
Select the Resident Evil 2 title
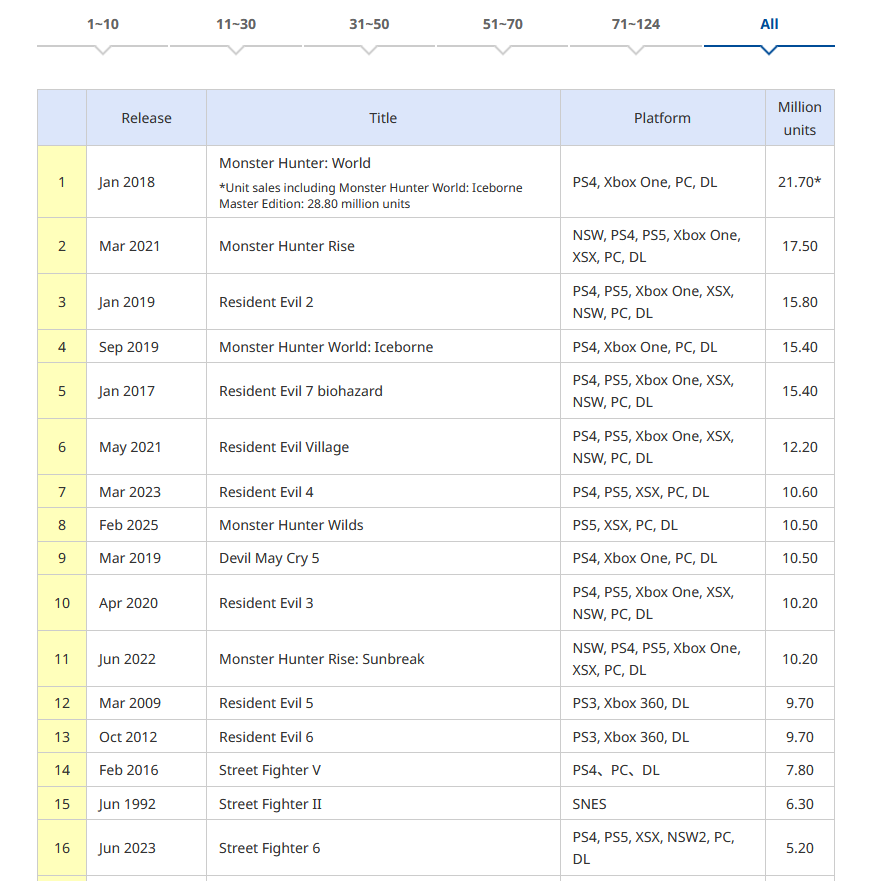point(266,302)
